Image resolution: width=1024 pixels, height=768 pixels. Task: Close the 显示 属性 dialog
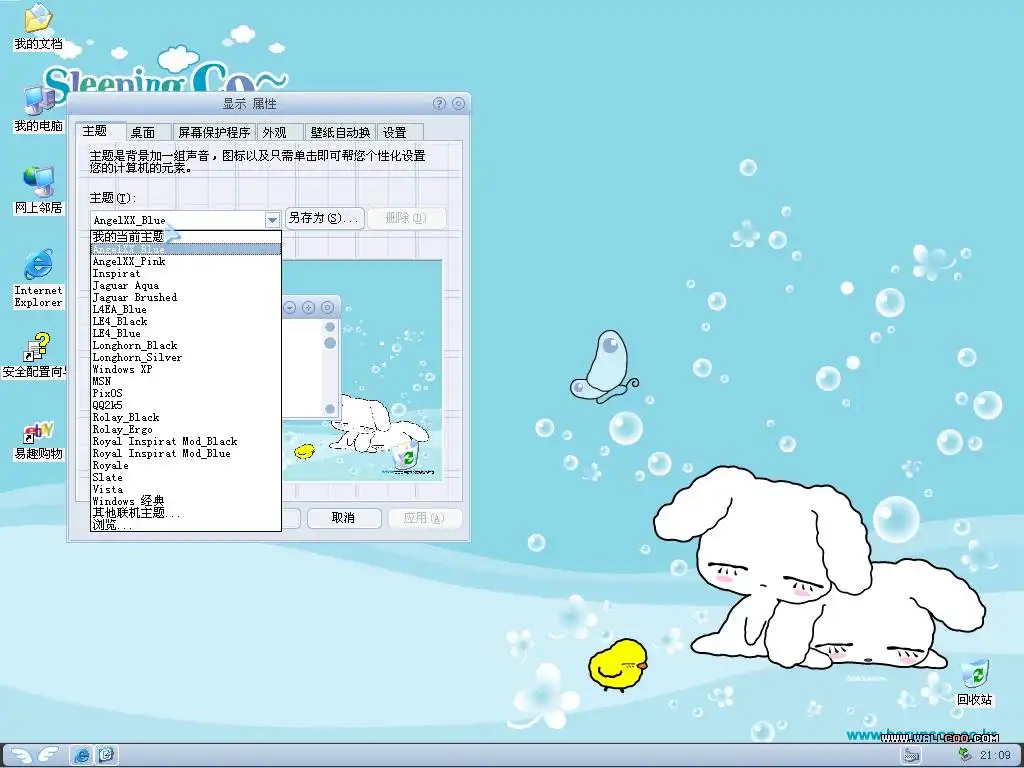[458, 104]
